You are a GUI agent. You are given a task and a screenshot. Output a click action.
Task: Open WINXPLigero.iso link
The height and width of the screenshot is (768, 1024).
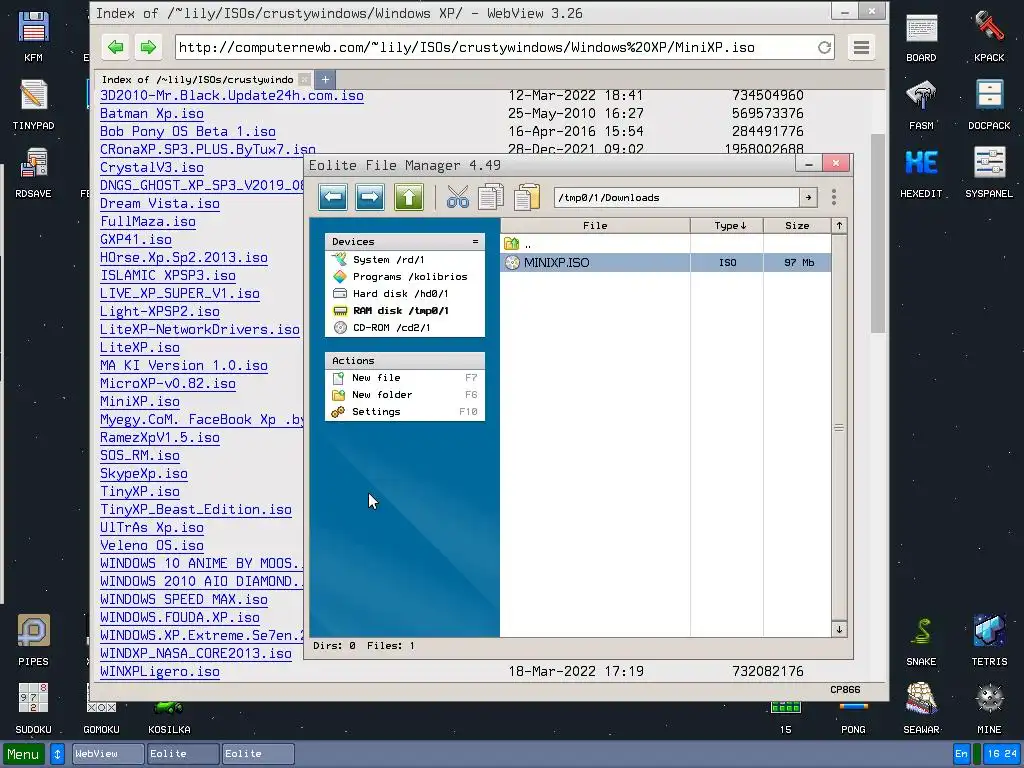point(159,671)
